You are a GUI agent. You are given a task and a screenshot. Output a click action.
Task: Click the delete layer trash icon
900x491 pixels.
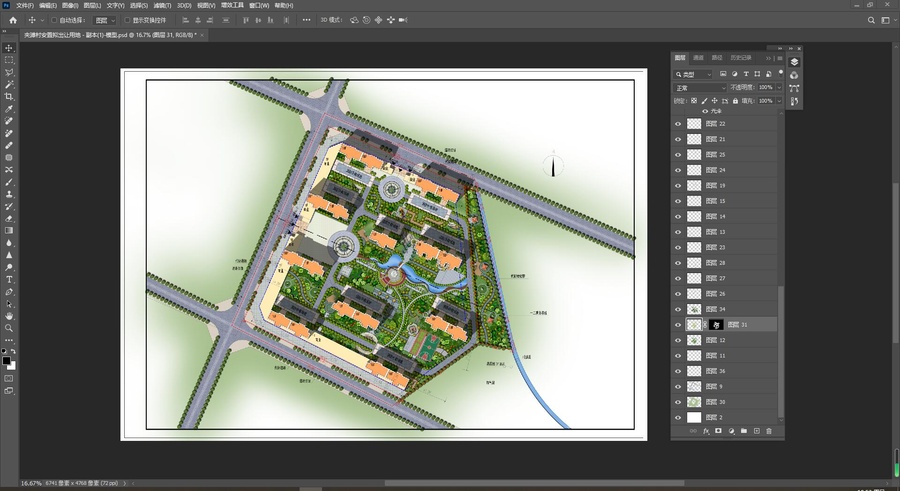tap(769, 431)
